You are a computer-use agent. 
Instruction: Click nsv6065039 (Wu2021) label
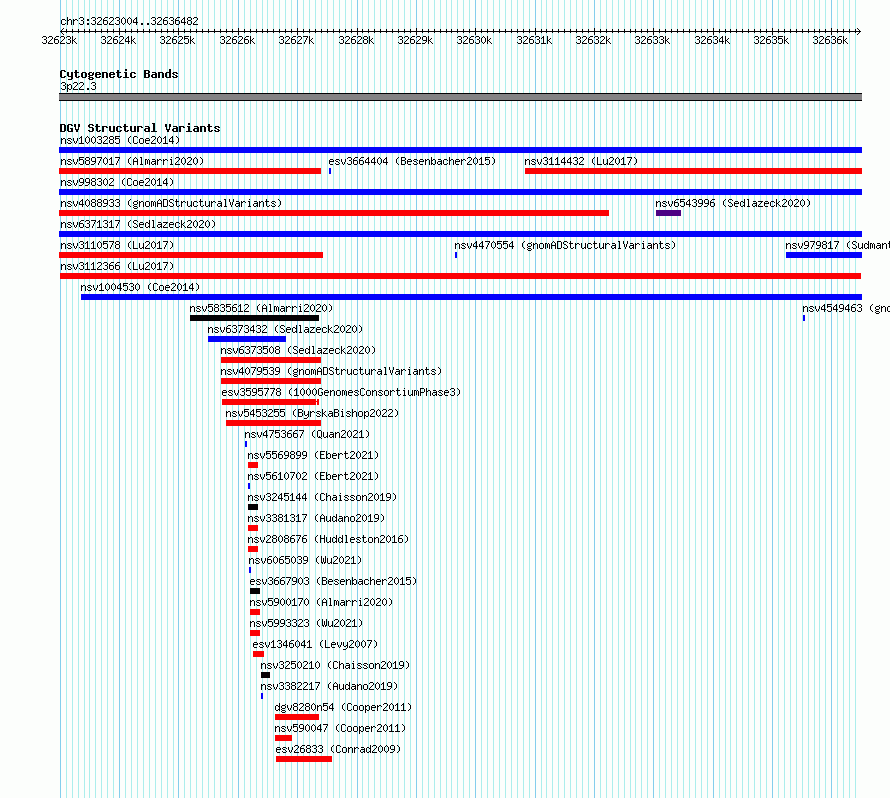pyautogui.click(x=305, y=560)
